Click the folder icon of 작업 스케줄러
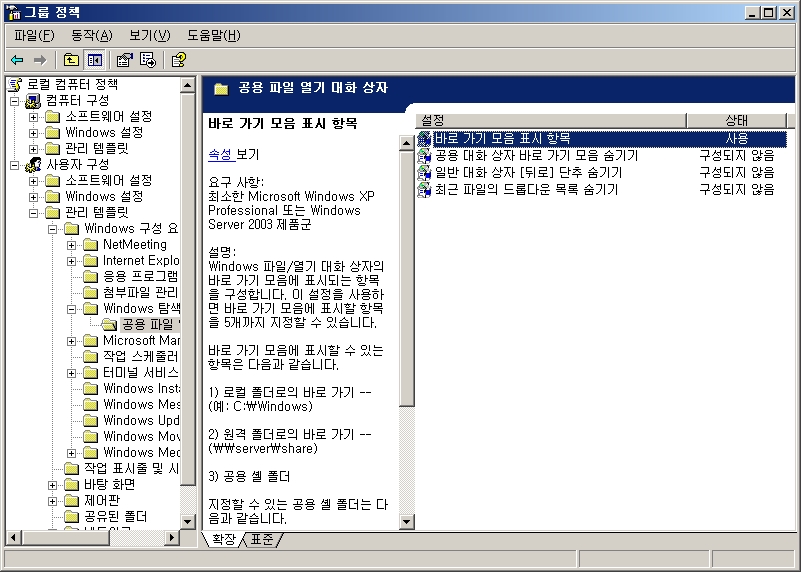 (90, 356)
